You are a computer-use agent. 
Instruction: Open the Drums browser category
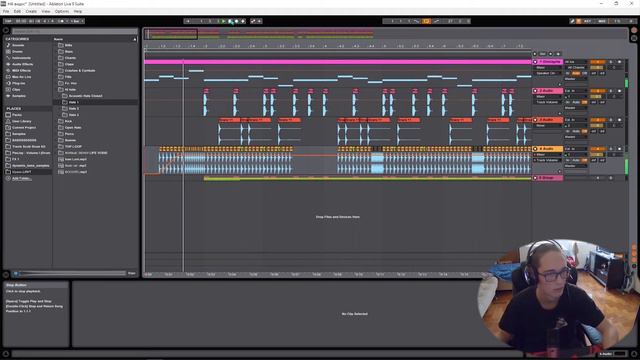pyautogui.click(x=17, y=52)
